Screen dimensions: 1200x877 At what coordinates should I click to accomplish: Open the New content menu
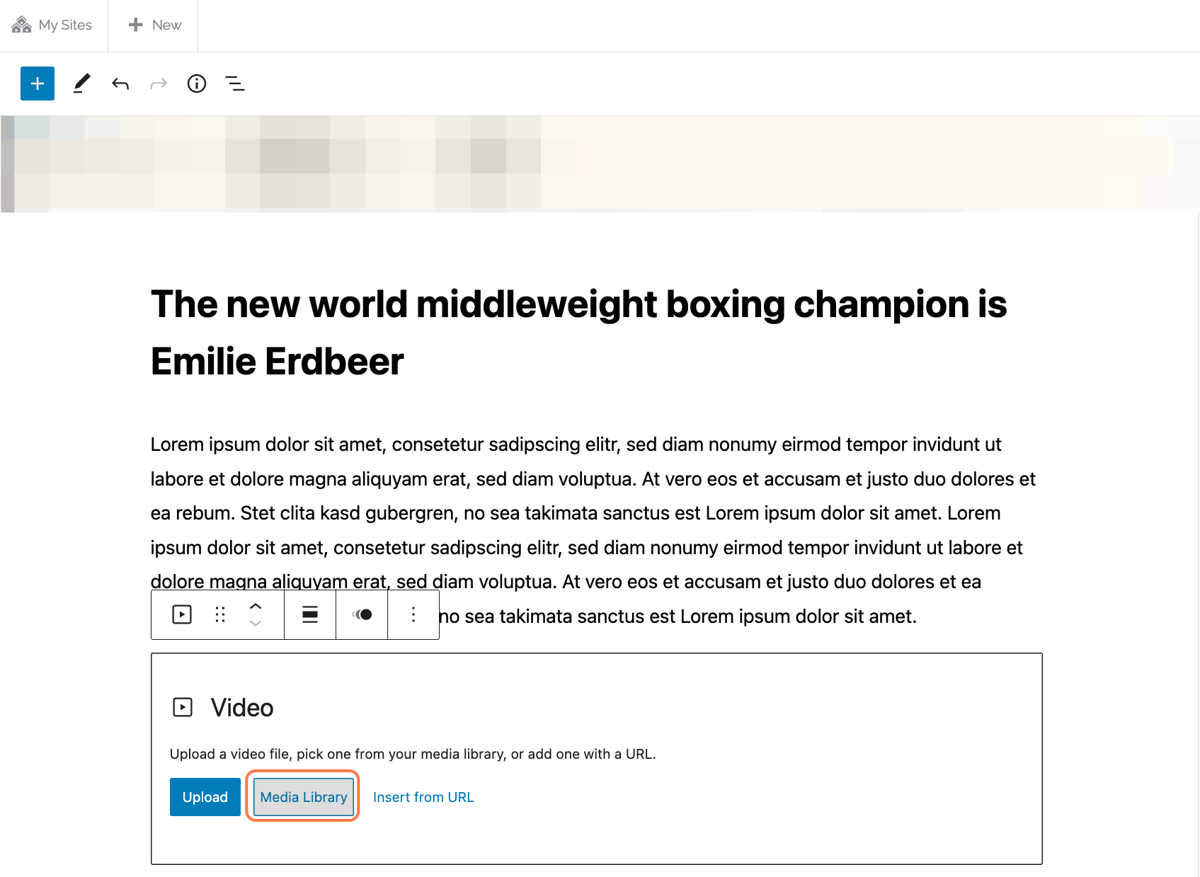154,25
